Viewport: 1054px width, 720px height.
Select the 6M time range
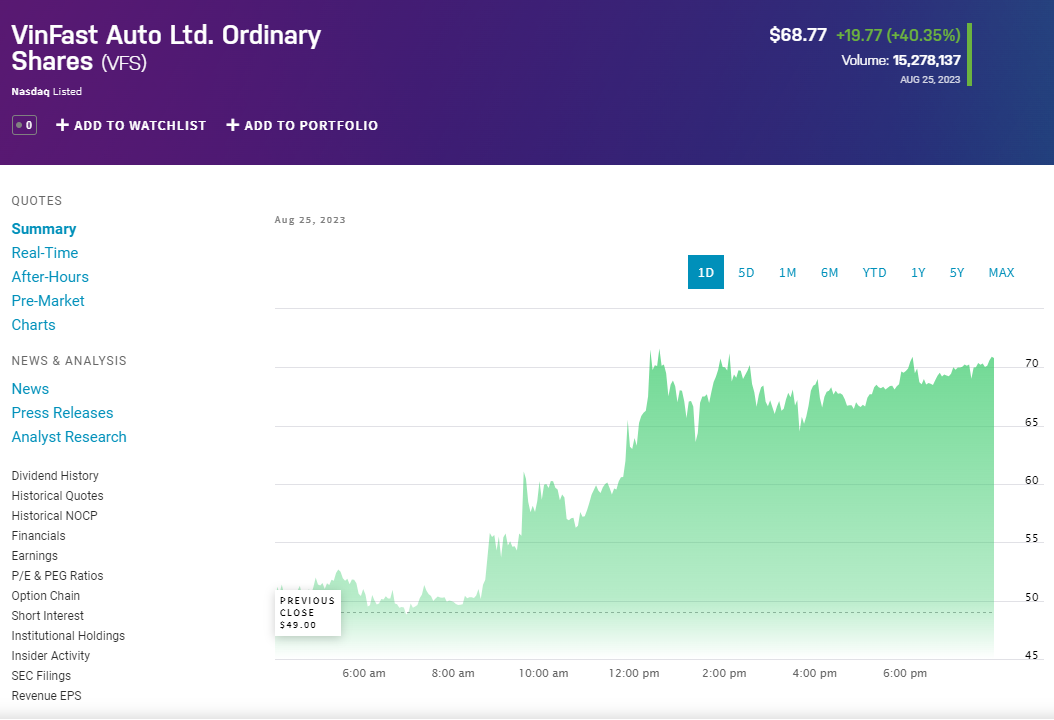tap(829, 272)
